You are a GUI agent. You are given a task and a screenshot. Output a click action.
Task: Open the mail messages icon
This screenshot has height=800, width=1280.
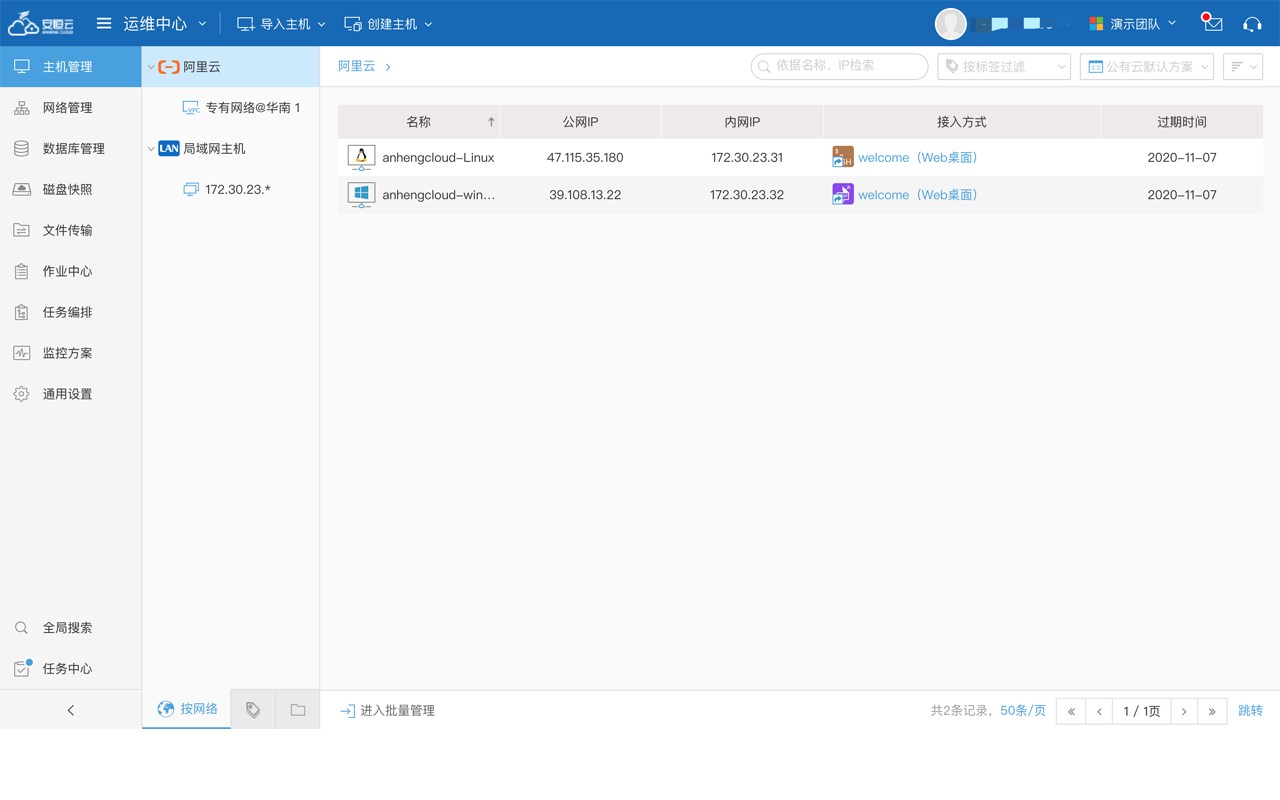tap(1212, 23)
